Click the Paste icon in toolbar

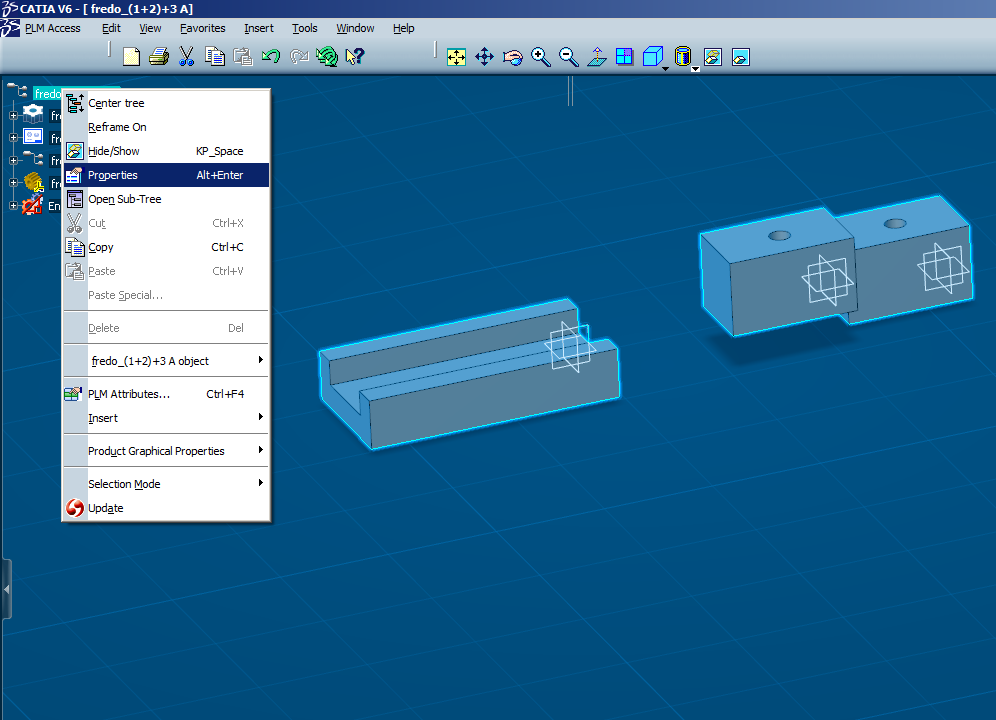point(243,57)
